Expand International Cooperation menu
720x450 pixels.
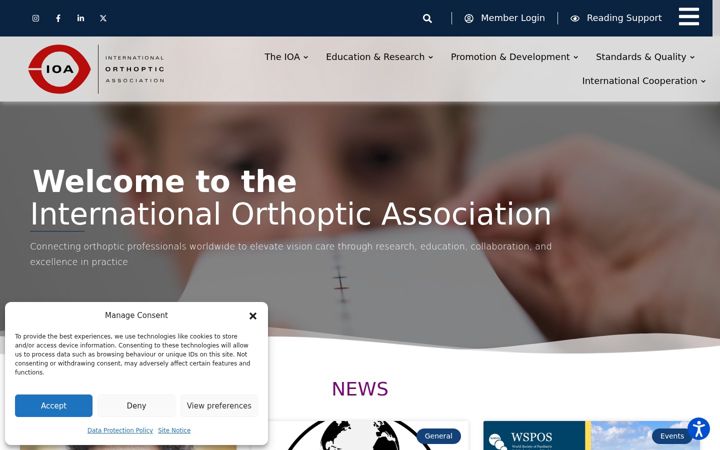(644, 81)
